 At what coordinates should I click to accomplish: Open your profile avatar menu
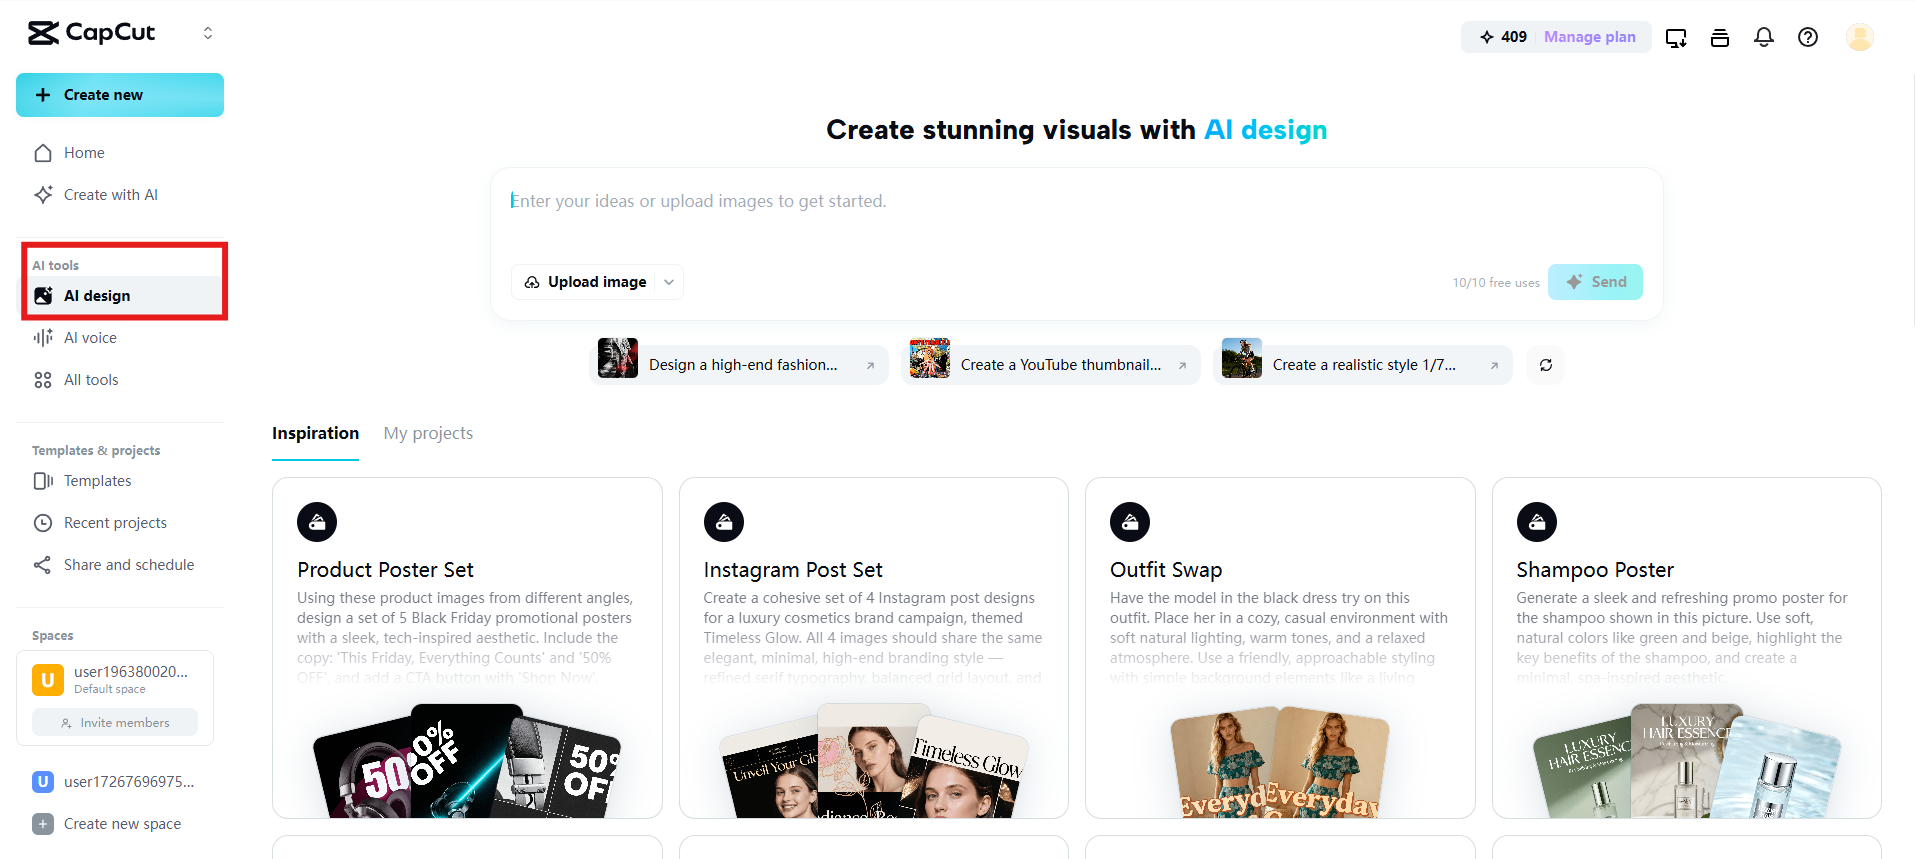click(1859, 37)
